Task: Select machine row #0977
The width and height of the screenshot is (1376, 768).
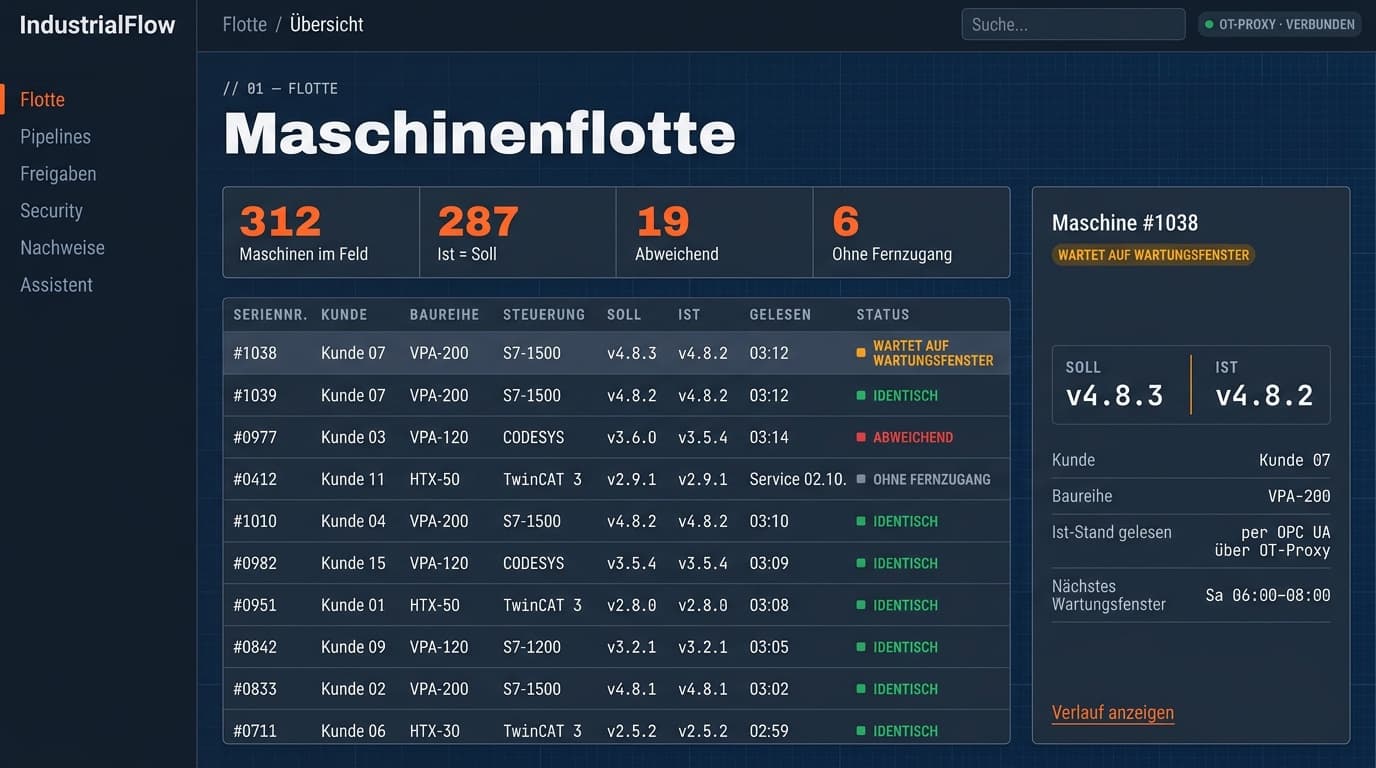Action: [616, 437]
